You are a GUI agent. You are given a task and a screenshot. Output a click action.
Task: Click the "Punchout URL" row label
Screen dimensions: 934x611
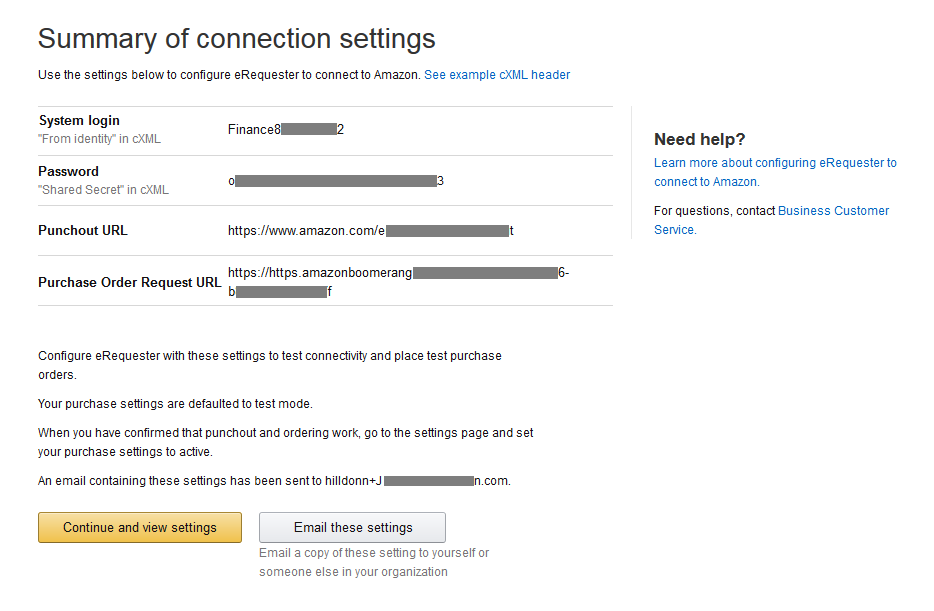pyautogui.click(x=83, y=231)
